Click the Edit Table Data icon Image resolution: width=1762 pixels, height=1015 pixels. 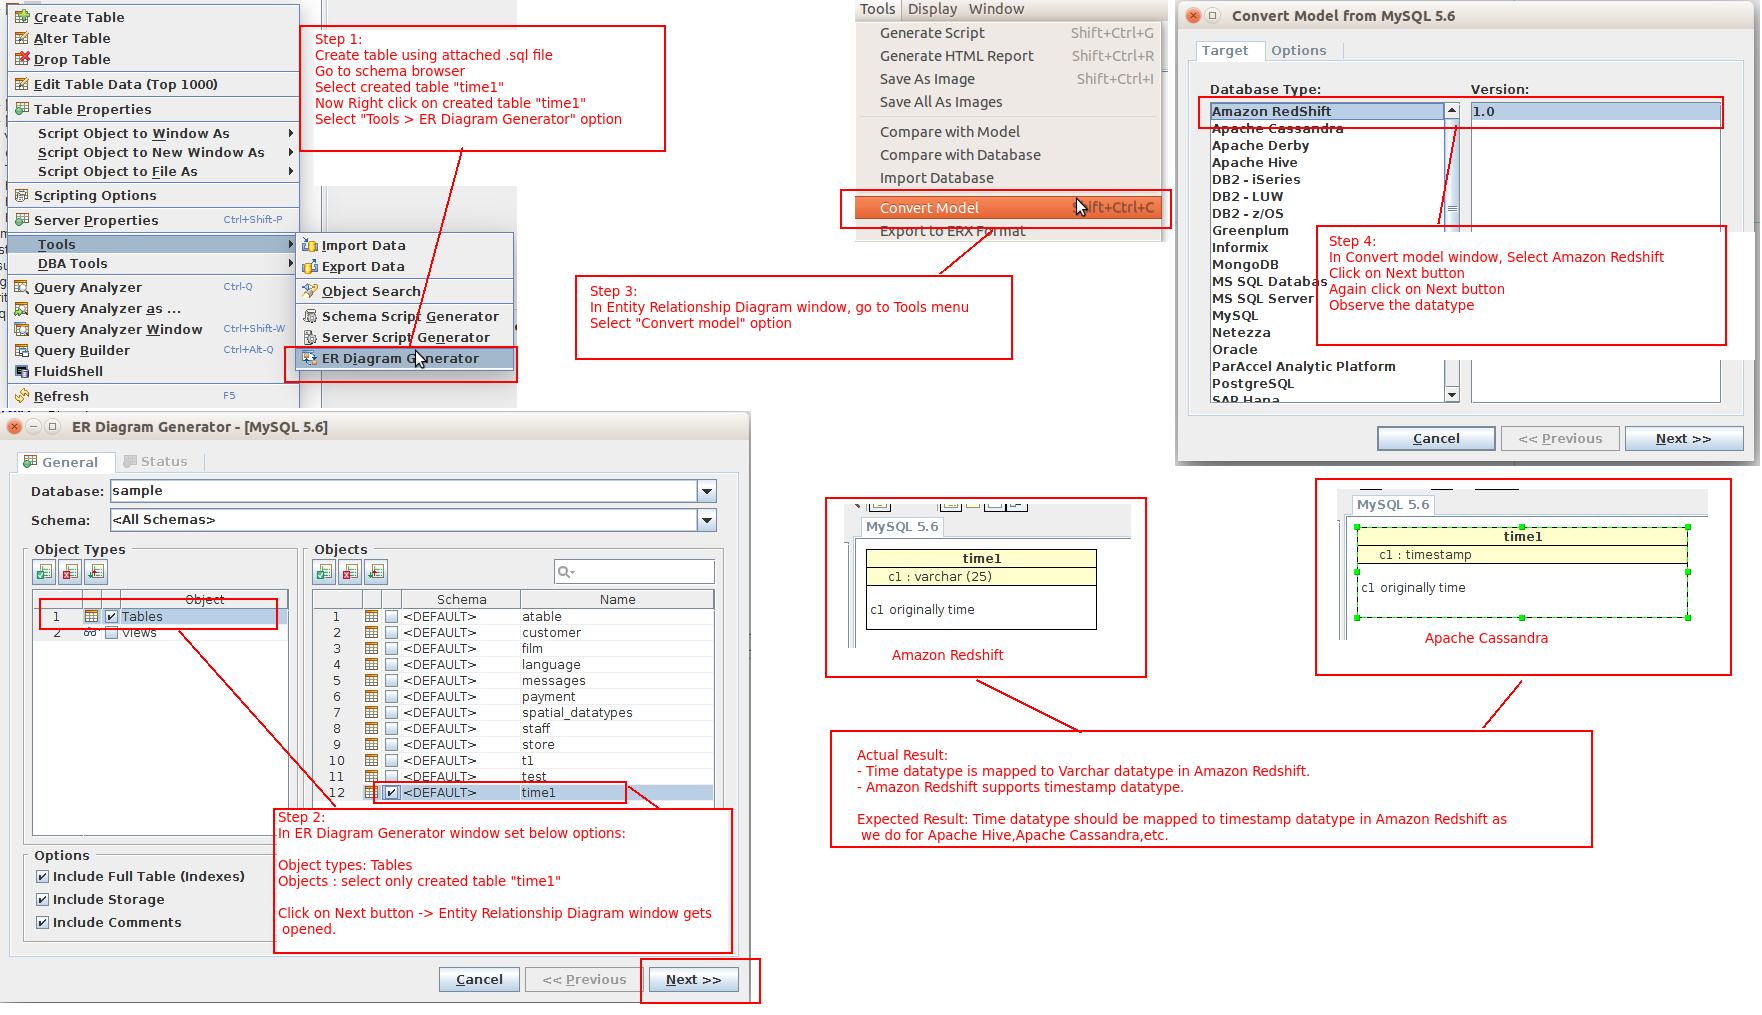(22, 84)
